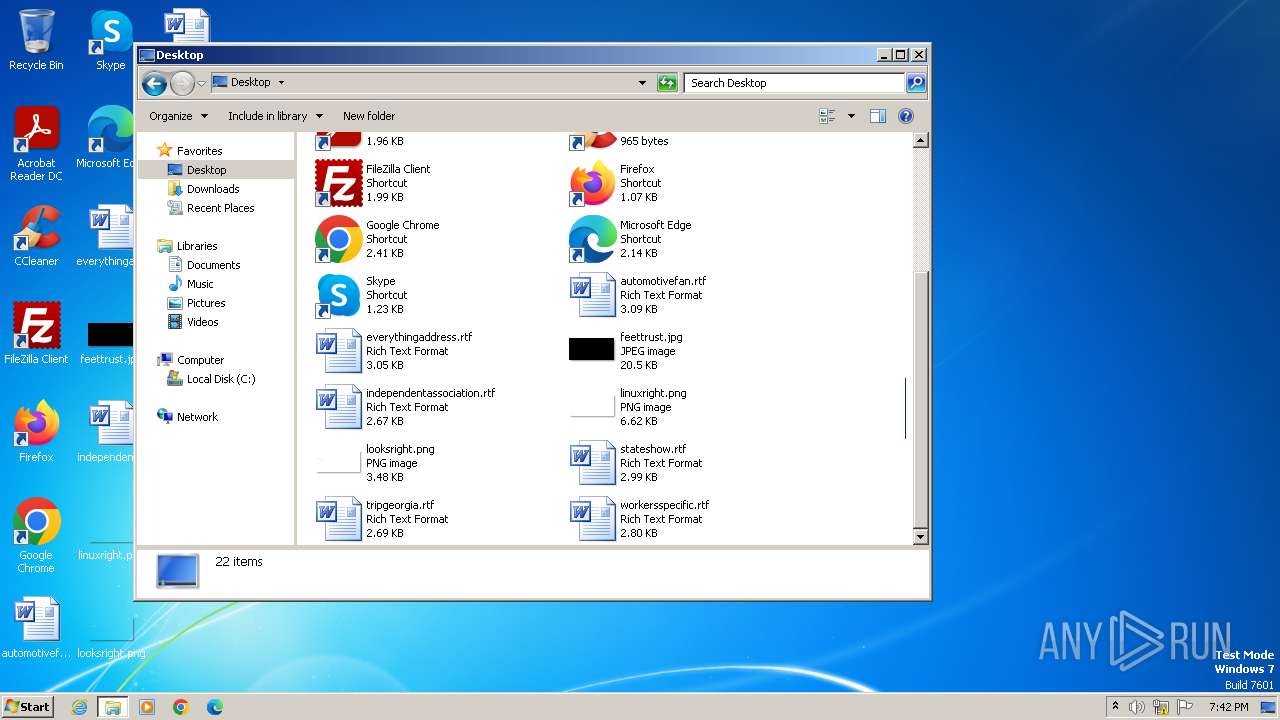This screenshot has width=1280, height=720.
Task: Click the file list scroll down arrow
Action: tap(921, 537)
